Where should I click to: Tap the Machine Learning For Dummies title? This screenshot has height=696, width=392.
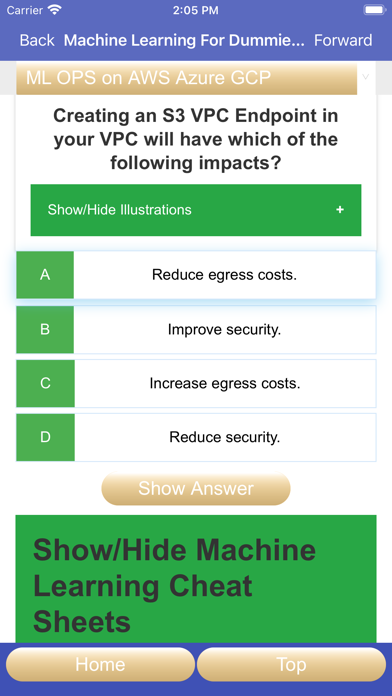(184, 40)
